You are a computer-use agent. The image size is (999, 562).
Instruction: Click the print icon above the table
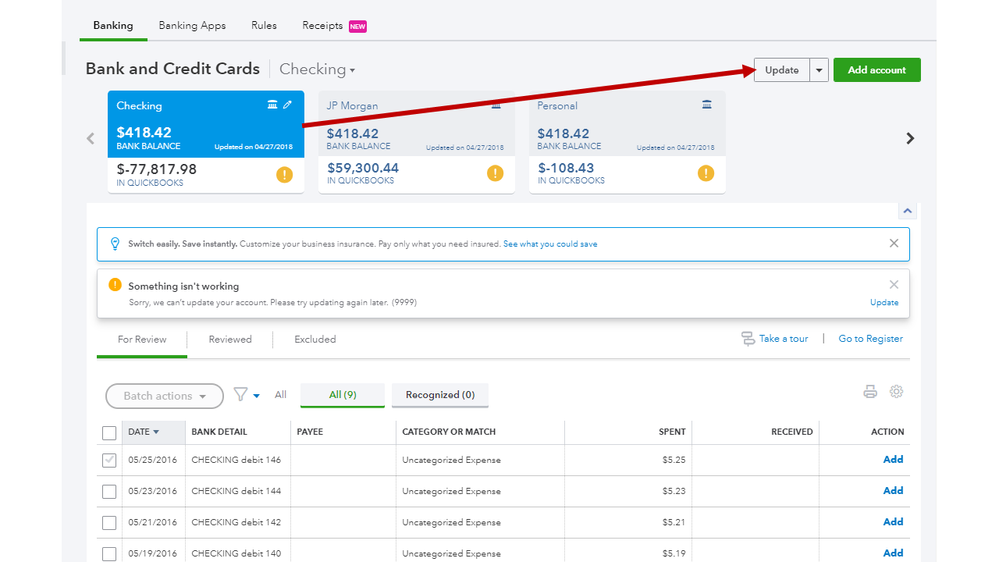[x=870, y=392]
